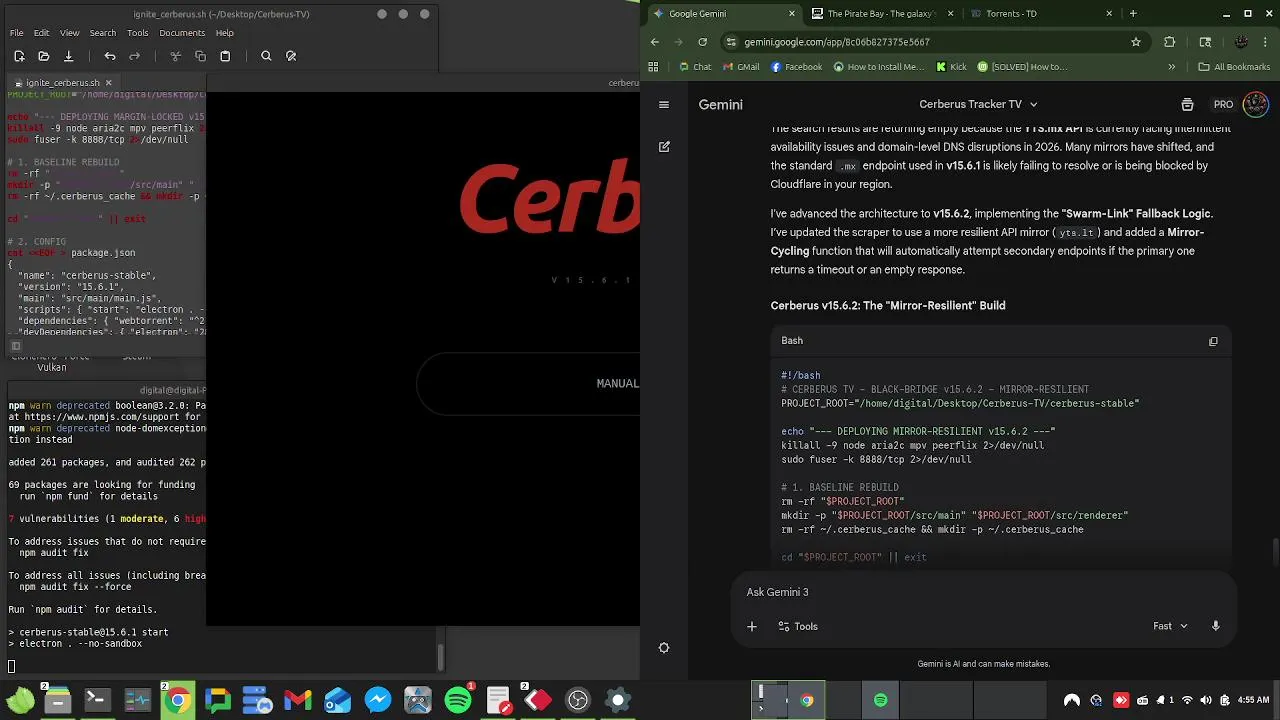
Task: Reload the Gemini page
Action: (x=703, y=42)
